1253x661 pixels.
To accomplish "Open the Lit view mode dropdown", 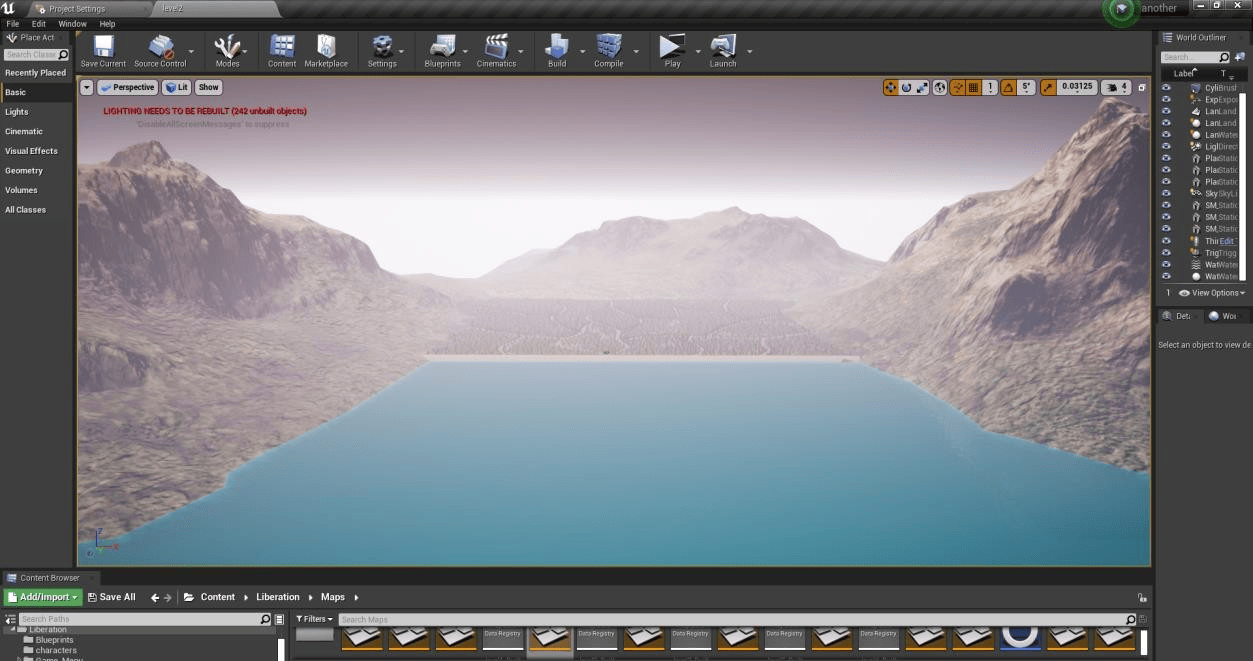I will 177,87.
